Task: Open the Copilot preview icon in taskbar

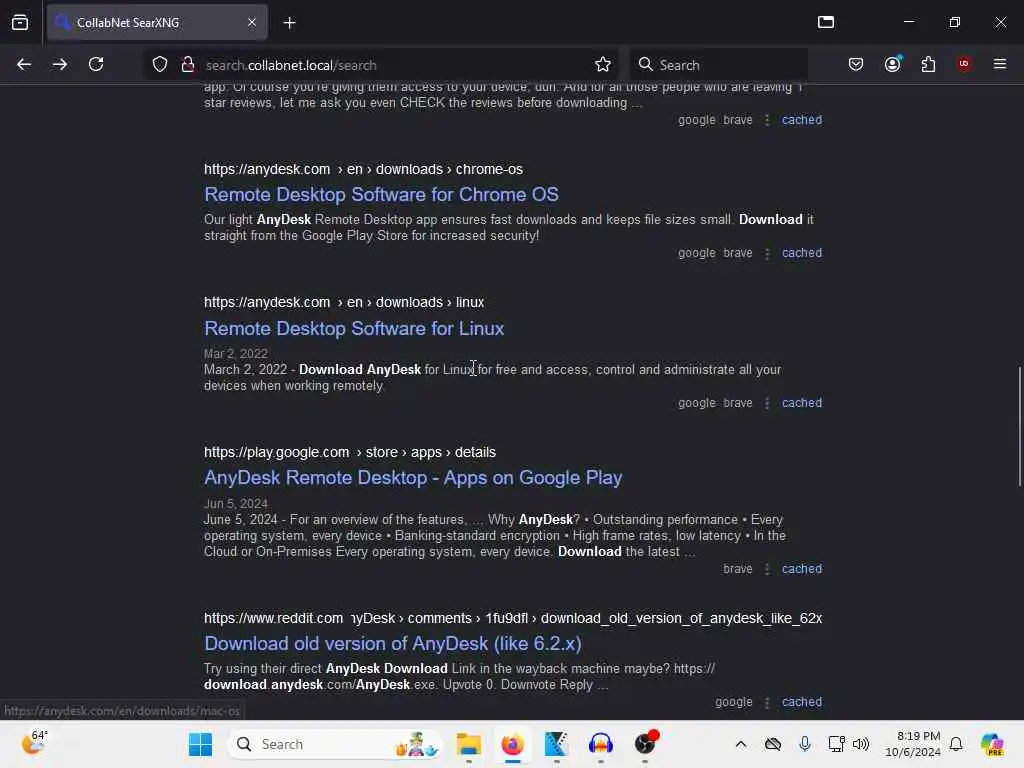Action: coord(992,744)
